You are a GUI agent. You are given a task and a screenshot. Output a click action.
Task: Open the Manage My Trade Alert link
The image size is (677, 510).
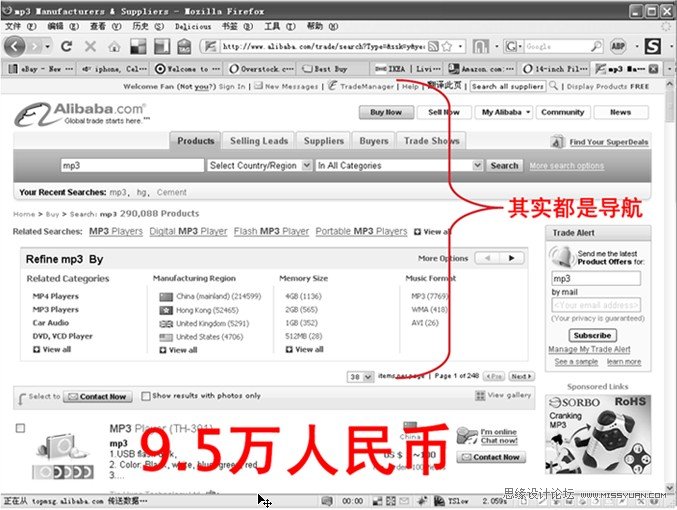click(x=589, y=349)
